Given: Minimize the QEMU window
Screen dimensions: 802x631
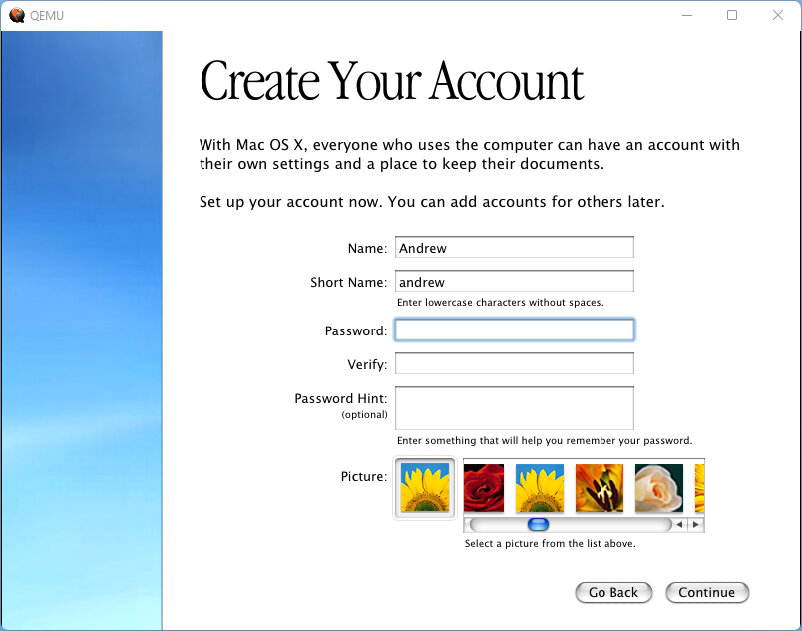Looking at the screenshot, I should 686,15.
